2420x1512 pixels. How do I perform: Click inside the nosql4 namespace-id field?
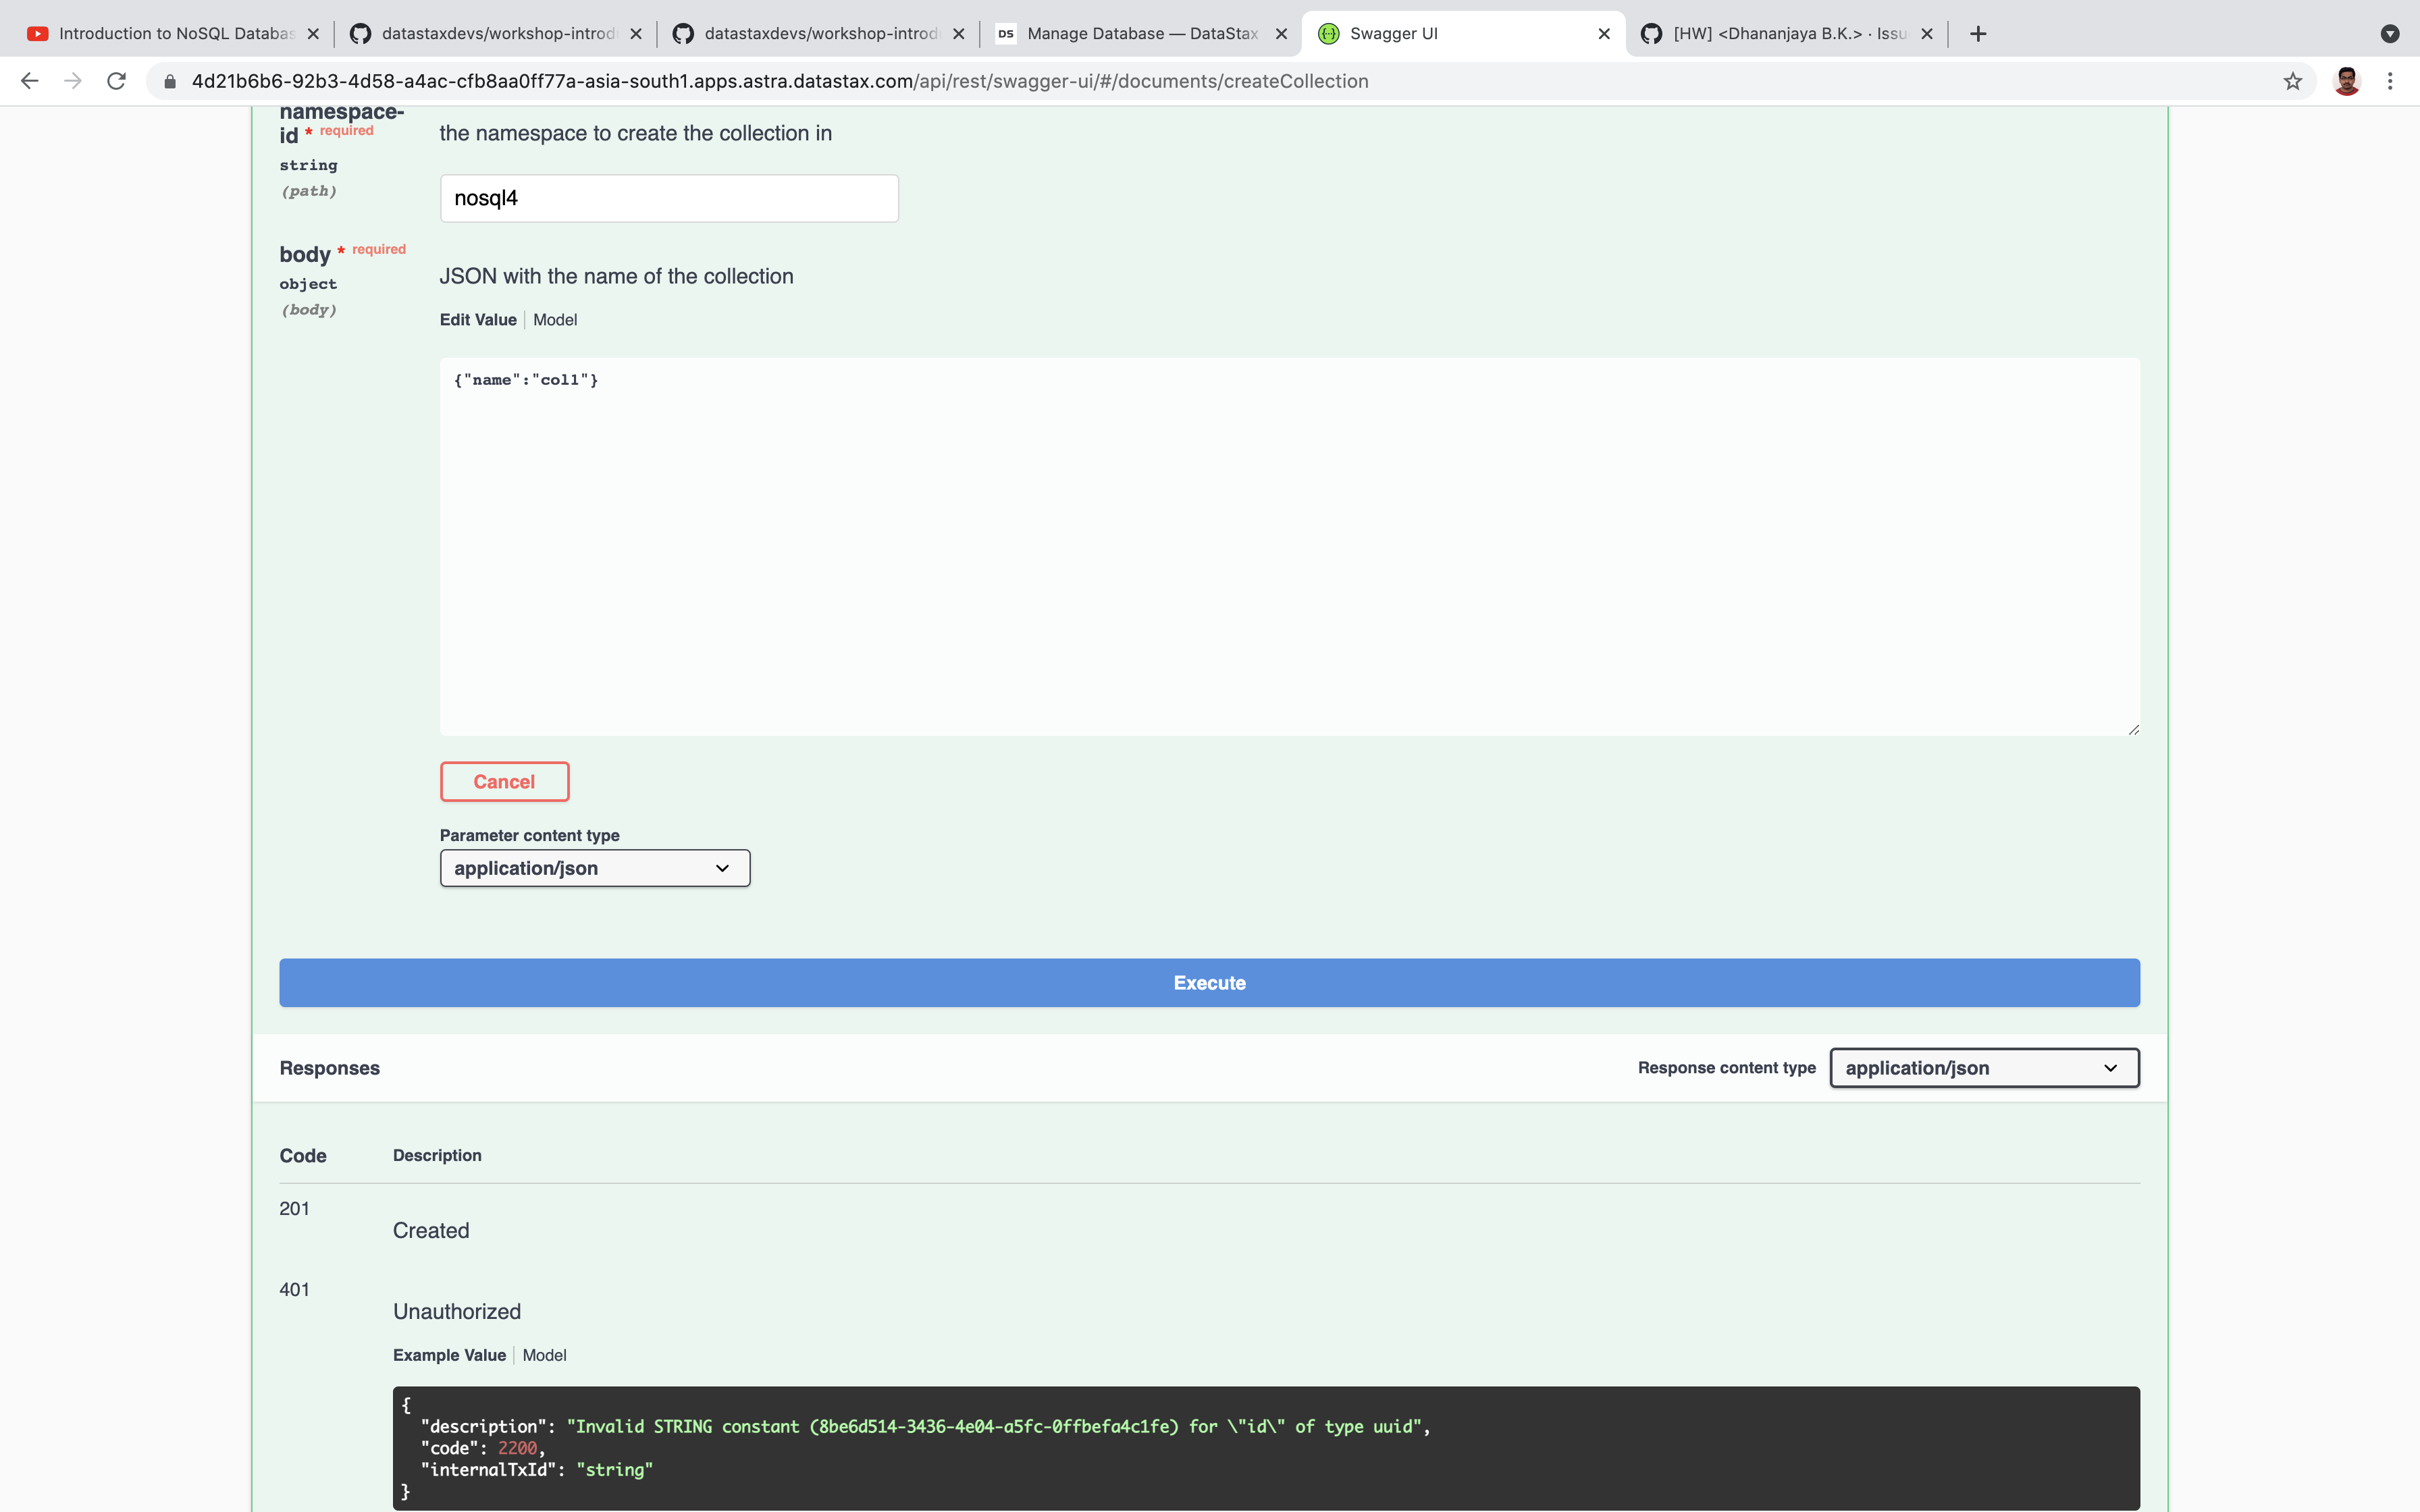click(x=668, y=198)
